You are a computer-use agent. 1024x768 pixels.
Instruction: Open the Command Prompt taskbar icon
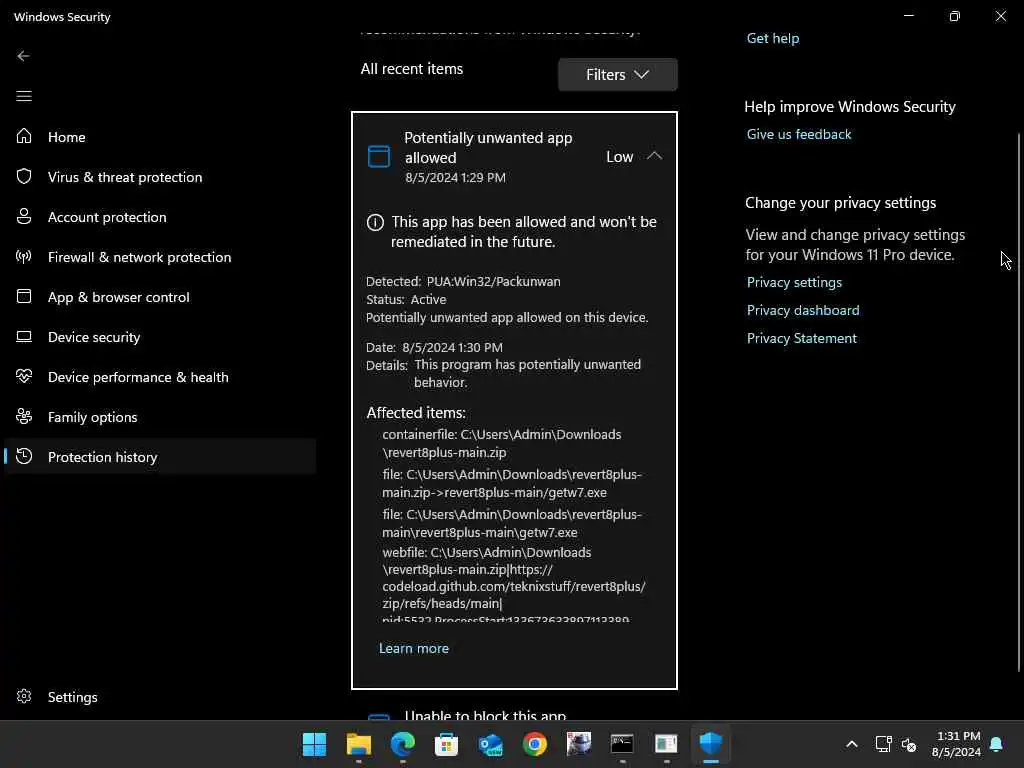[x=622, y=744]
